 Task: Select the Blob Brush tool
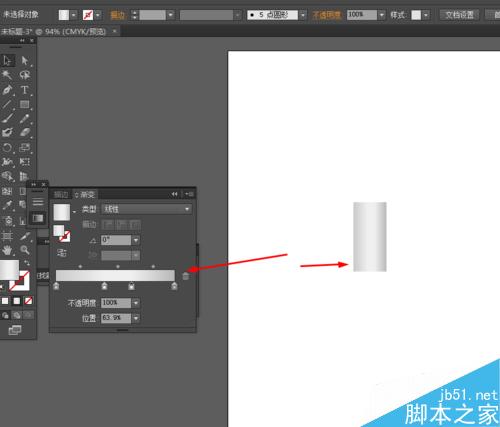coord(7,133)
